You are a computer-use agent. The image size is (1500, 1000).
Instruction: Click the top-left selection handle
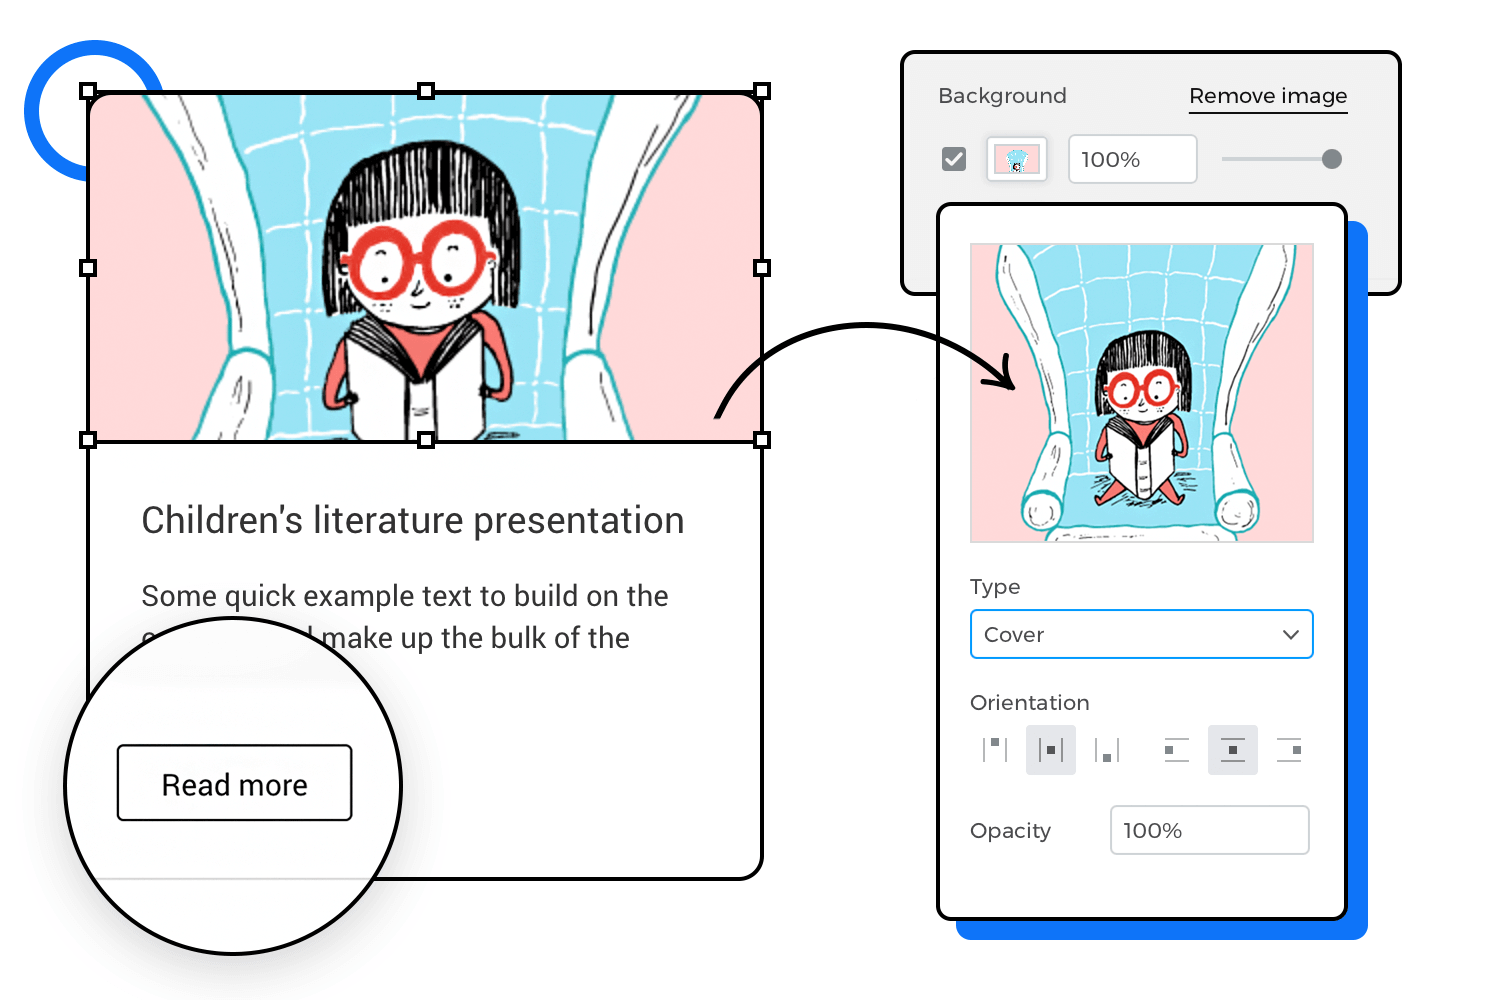(x=88, y=91)
